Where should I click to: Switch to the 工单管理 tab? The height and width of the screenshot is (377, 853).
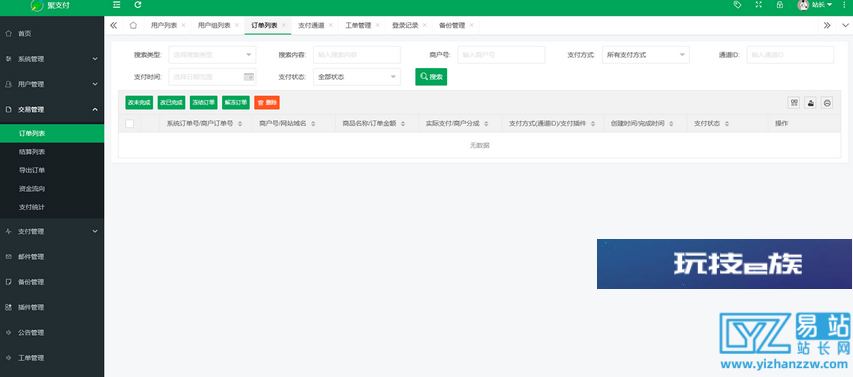click(358, 26)
